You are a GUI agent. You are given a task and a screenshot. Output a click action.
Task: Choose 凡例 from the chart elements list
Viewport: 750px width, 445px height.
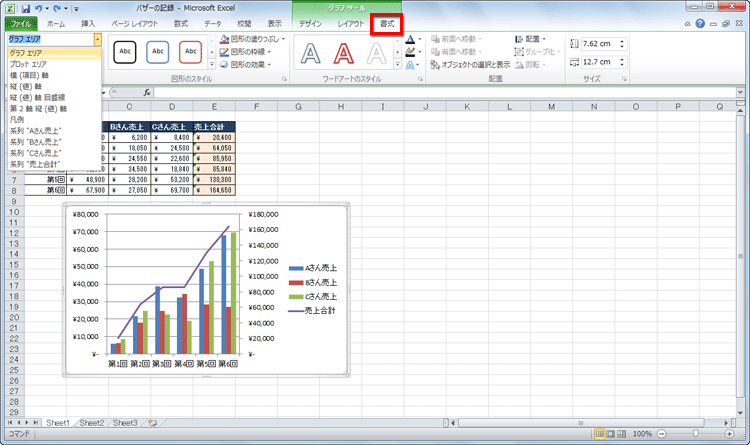click(17, 118)
